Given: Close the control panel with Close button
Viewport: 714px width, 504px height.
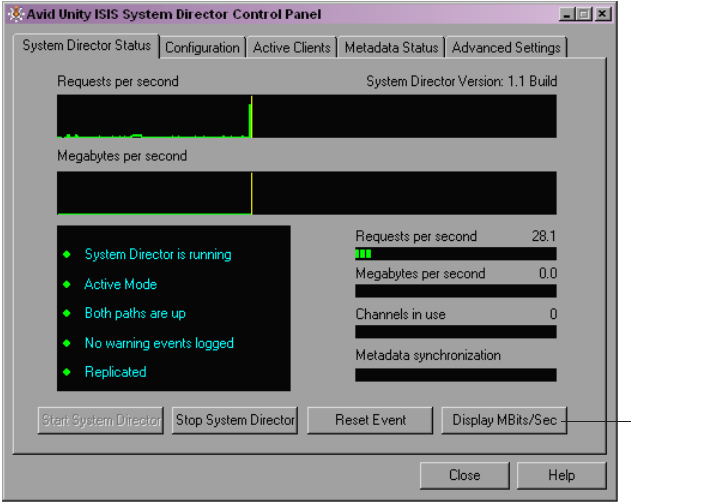Looking at the screenshot, I should coord(464,475).
